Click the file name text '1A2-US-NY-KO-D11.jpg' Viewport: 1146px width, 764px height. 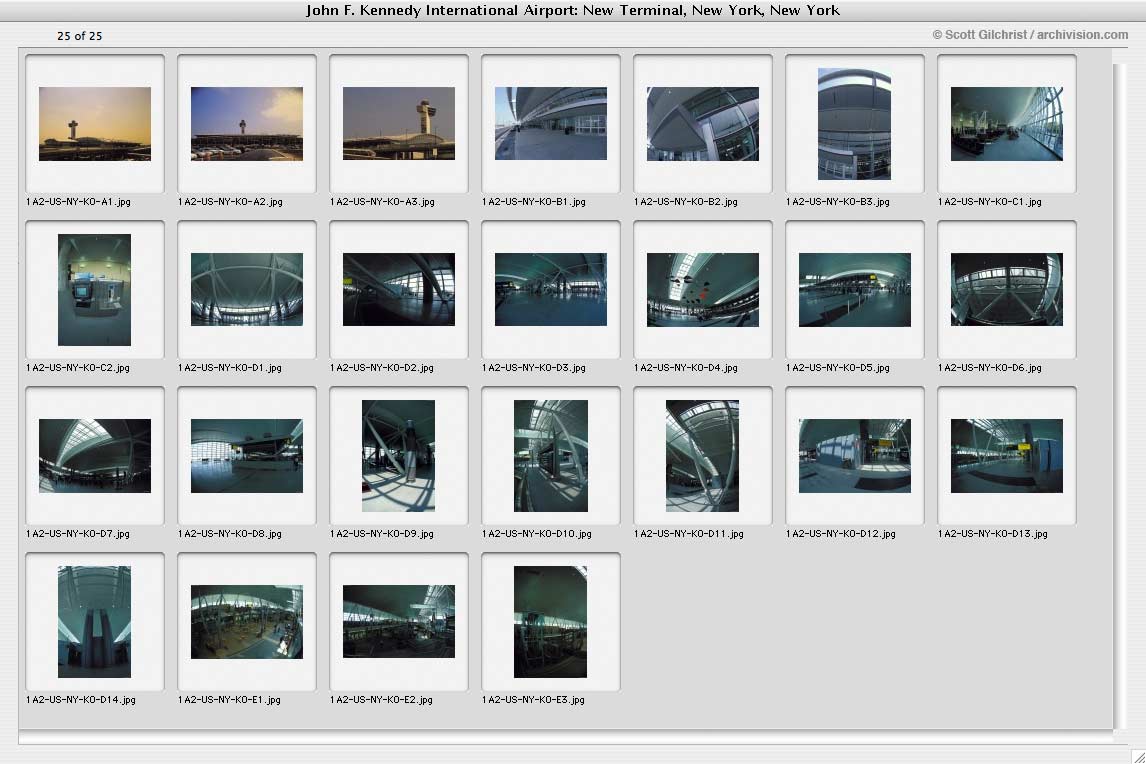[x=688, y=534]
